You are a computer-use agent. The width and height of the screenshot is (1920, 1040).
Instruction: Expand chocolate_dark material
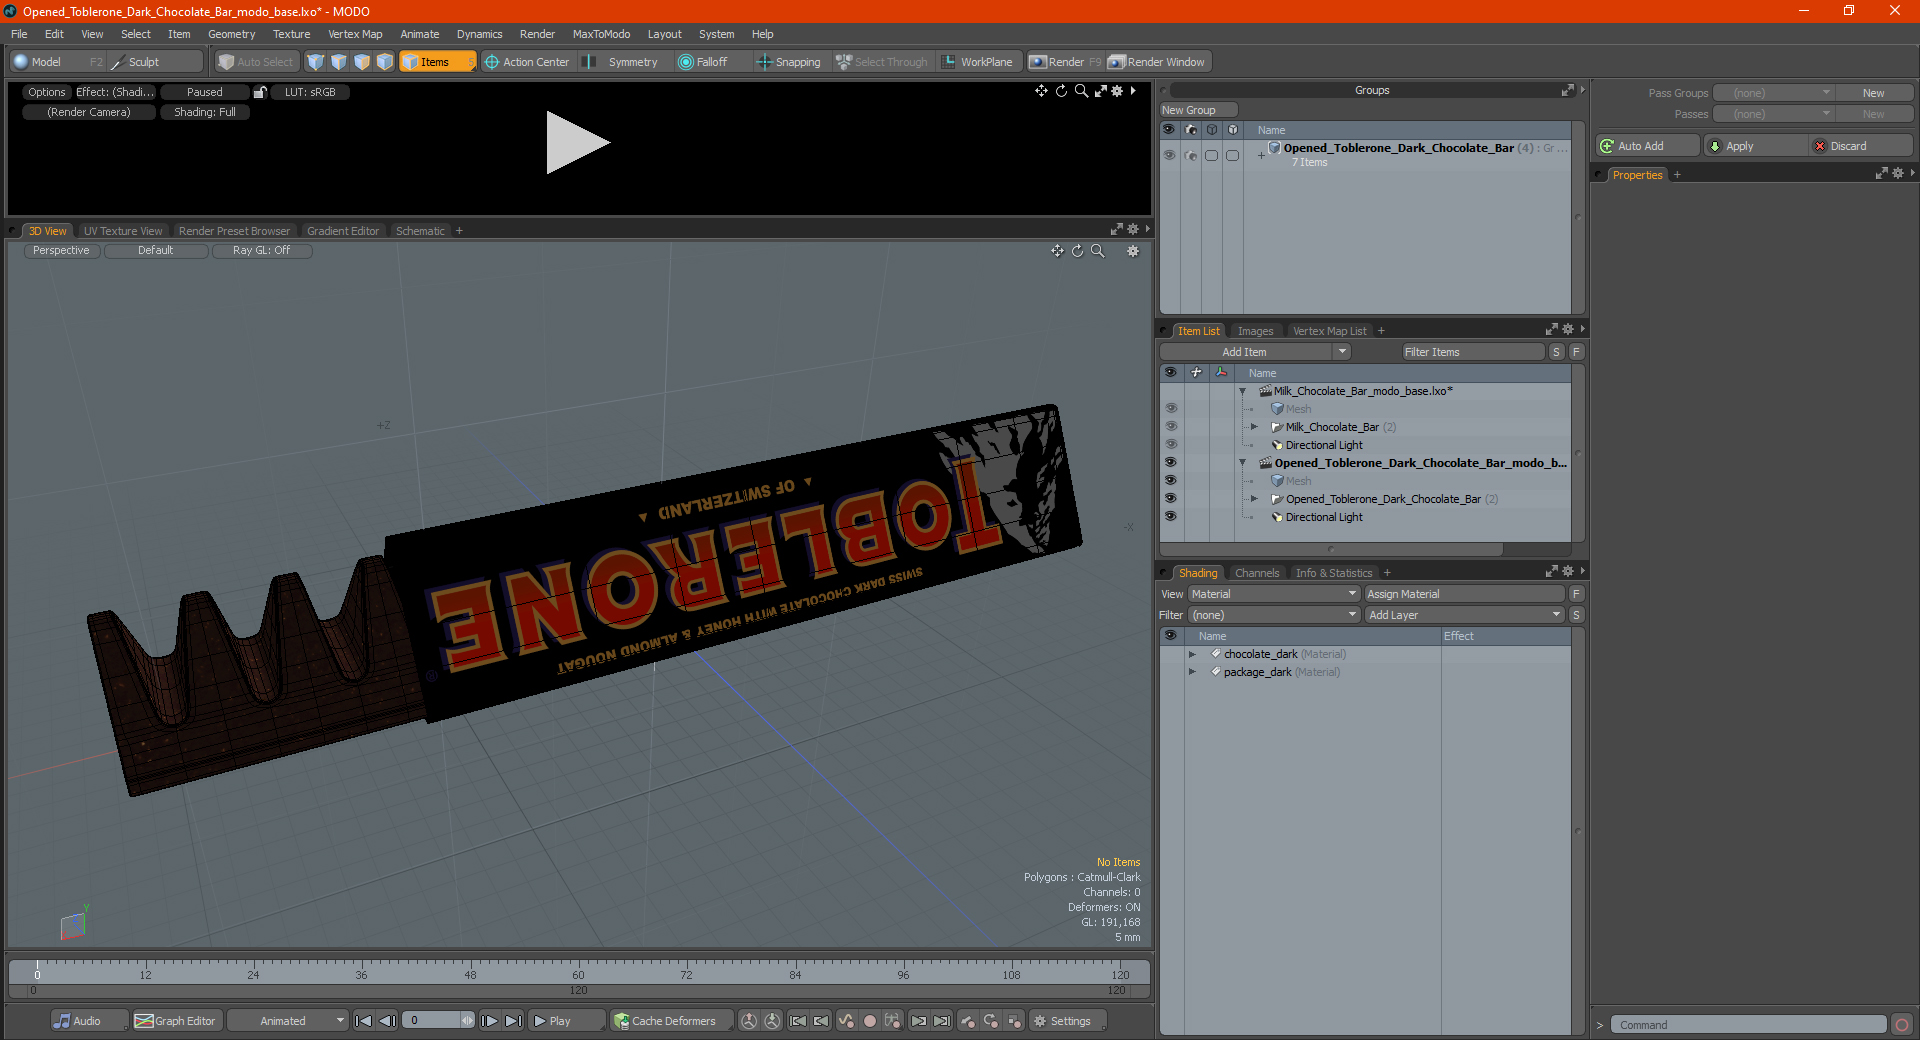tap(1192, 654)
